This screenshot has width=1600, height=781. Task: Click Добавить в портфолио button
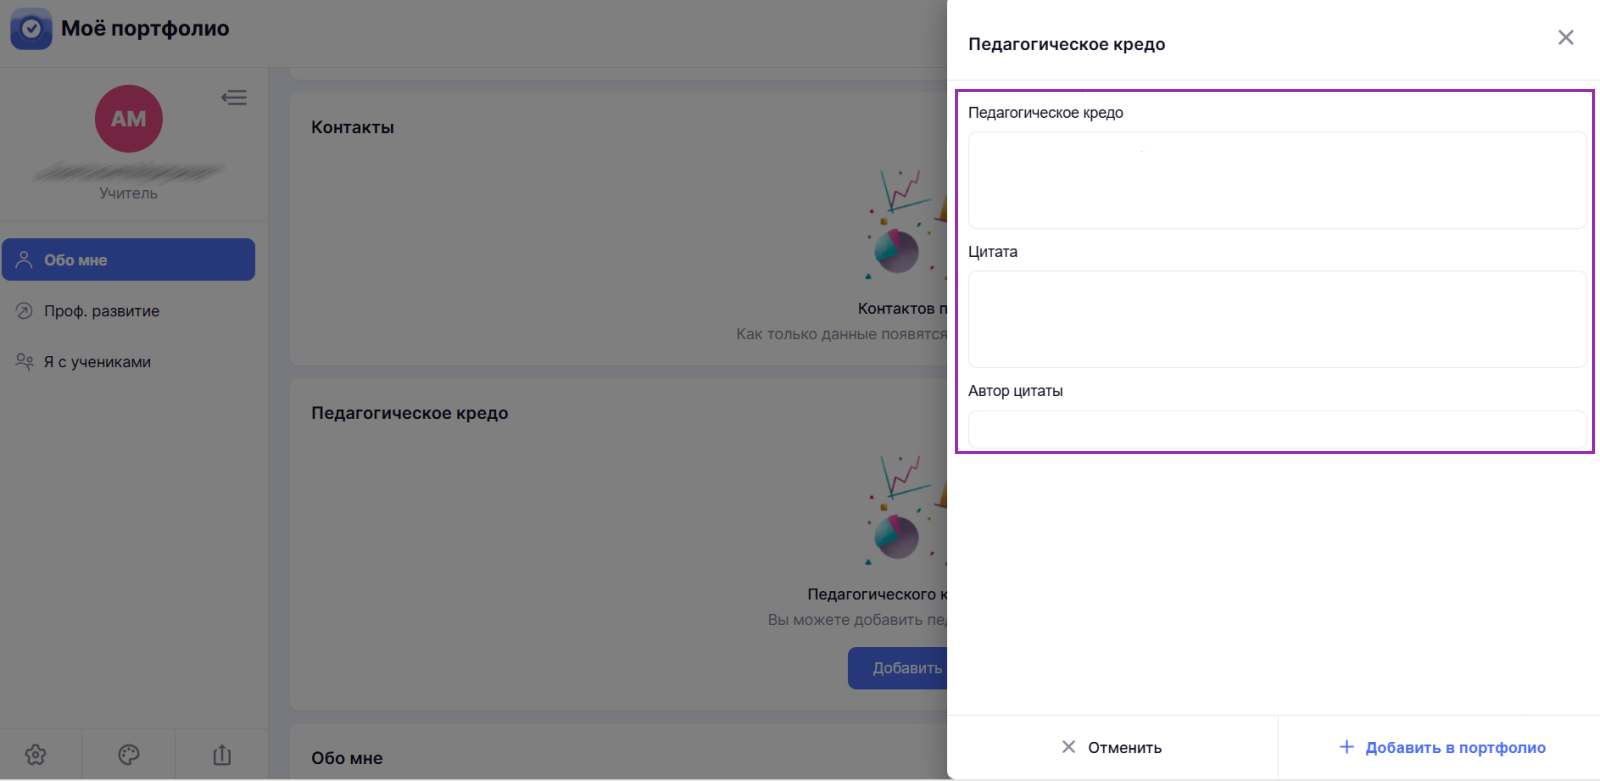point(1441,747)
